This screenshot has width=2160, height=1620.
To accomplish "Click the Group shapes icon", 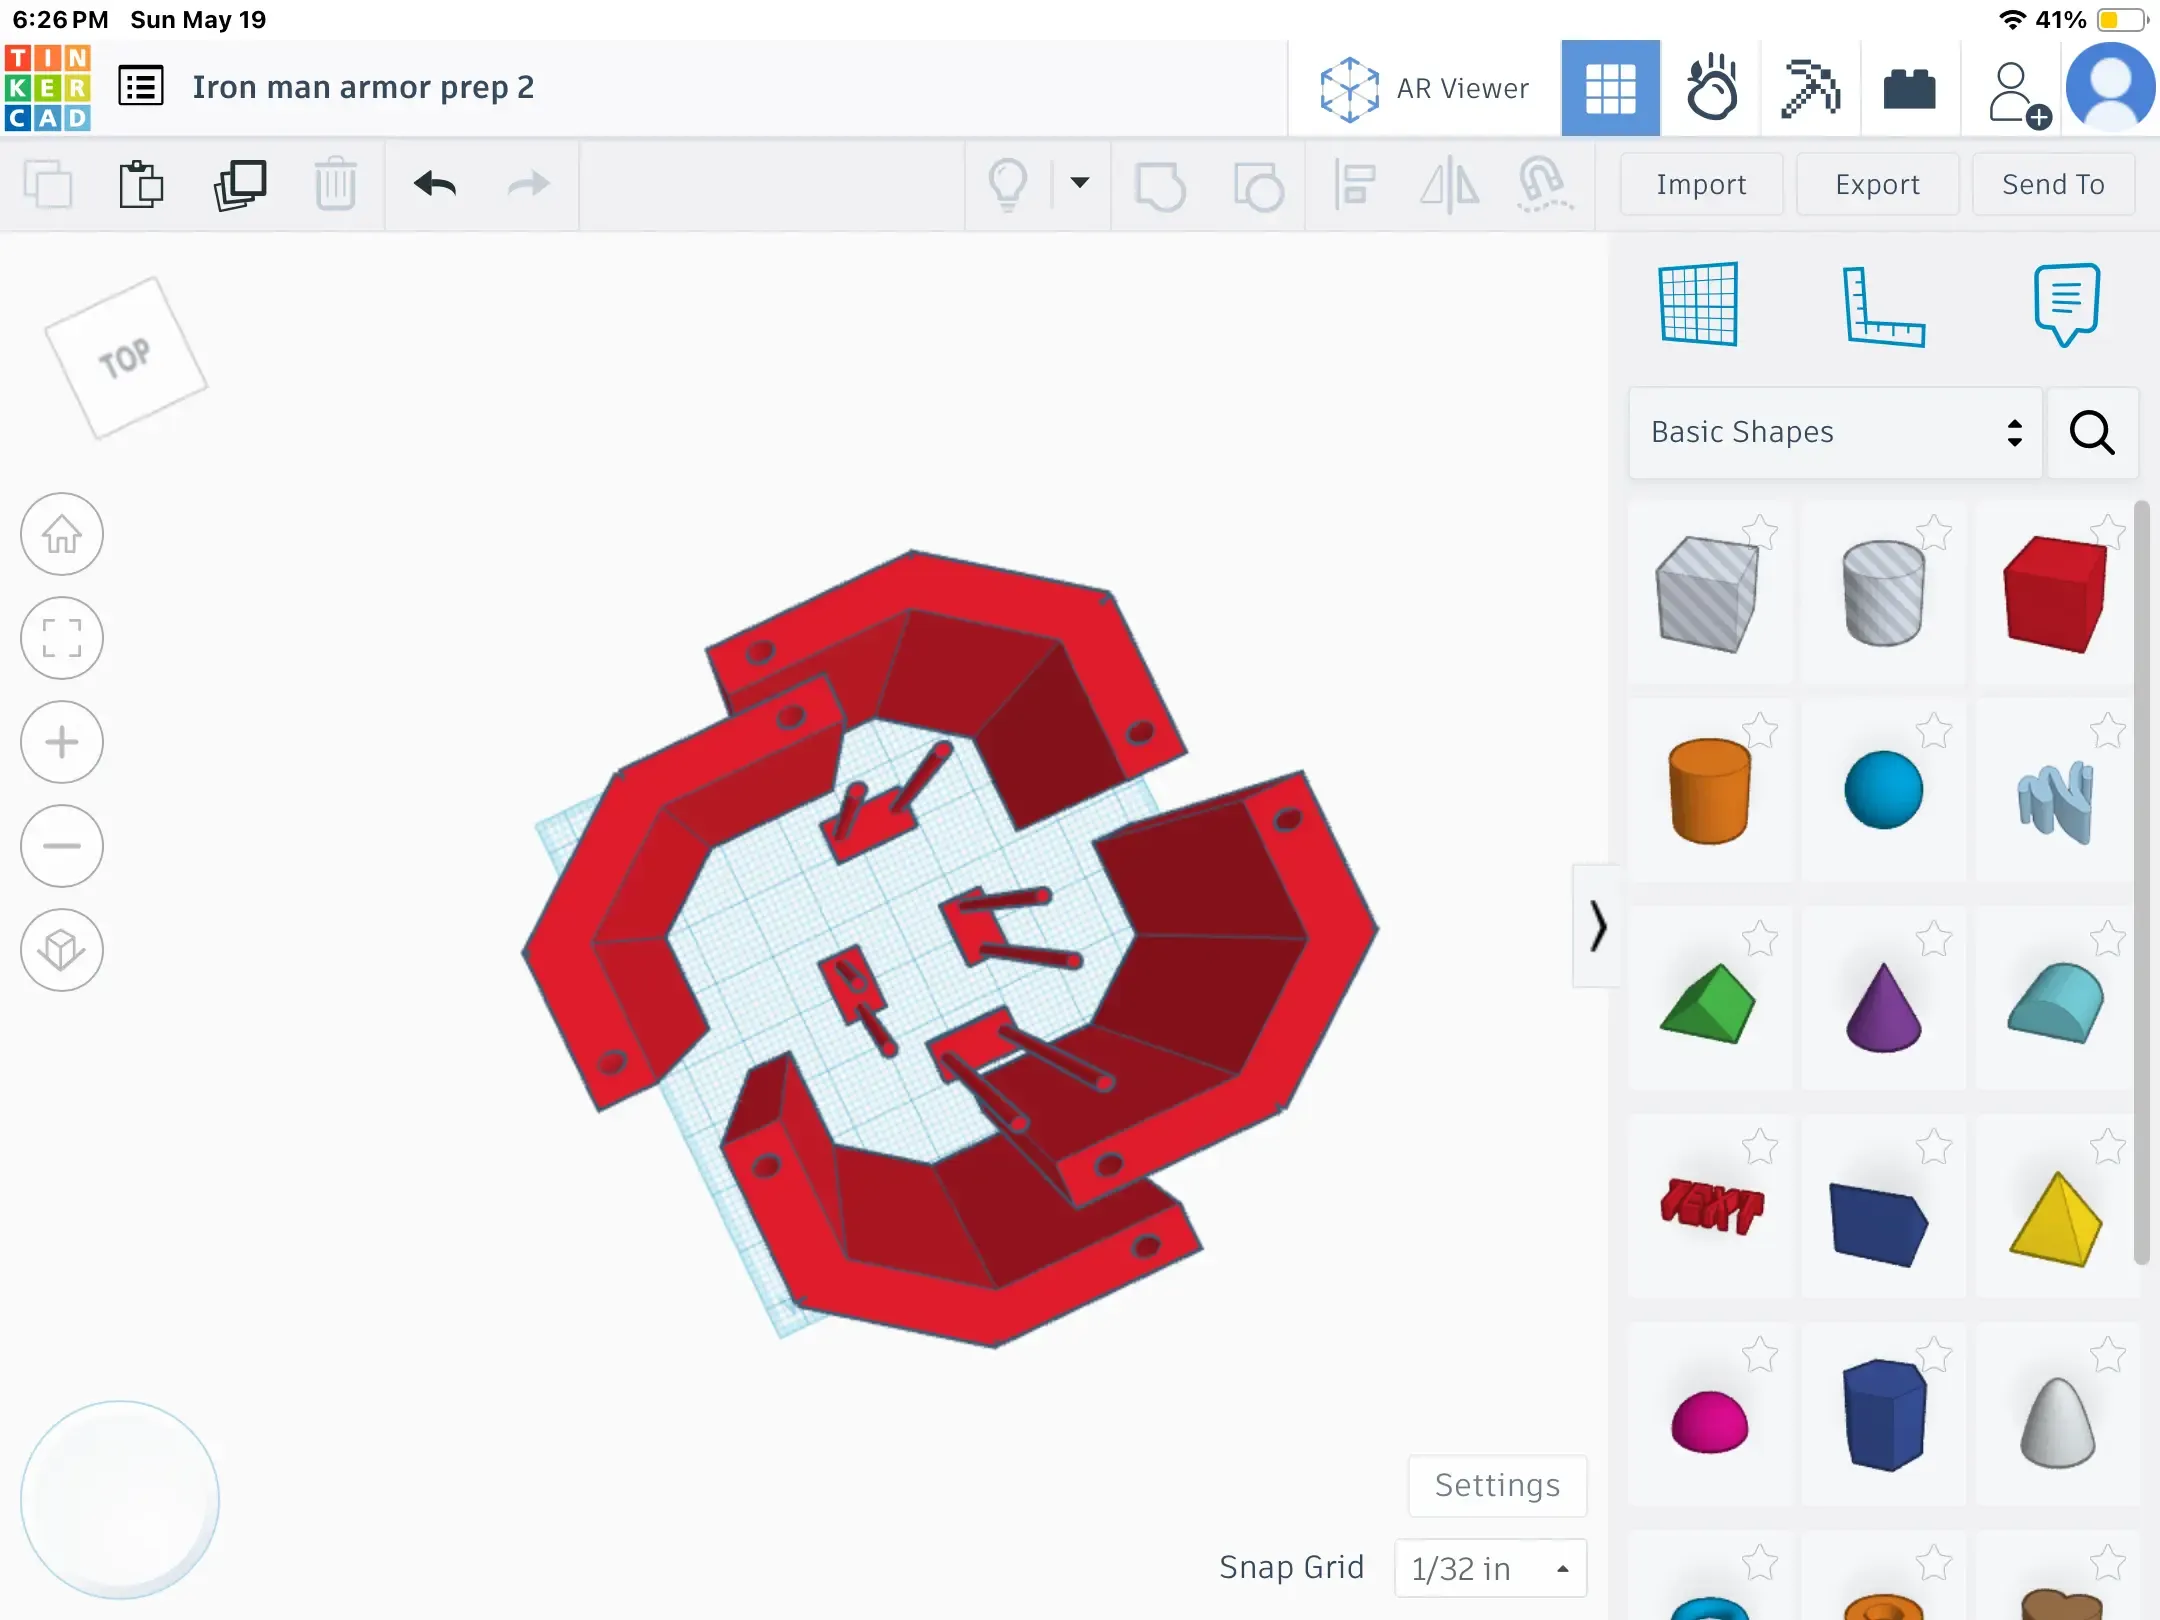I will coord(1160,186).
